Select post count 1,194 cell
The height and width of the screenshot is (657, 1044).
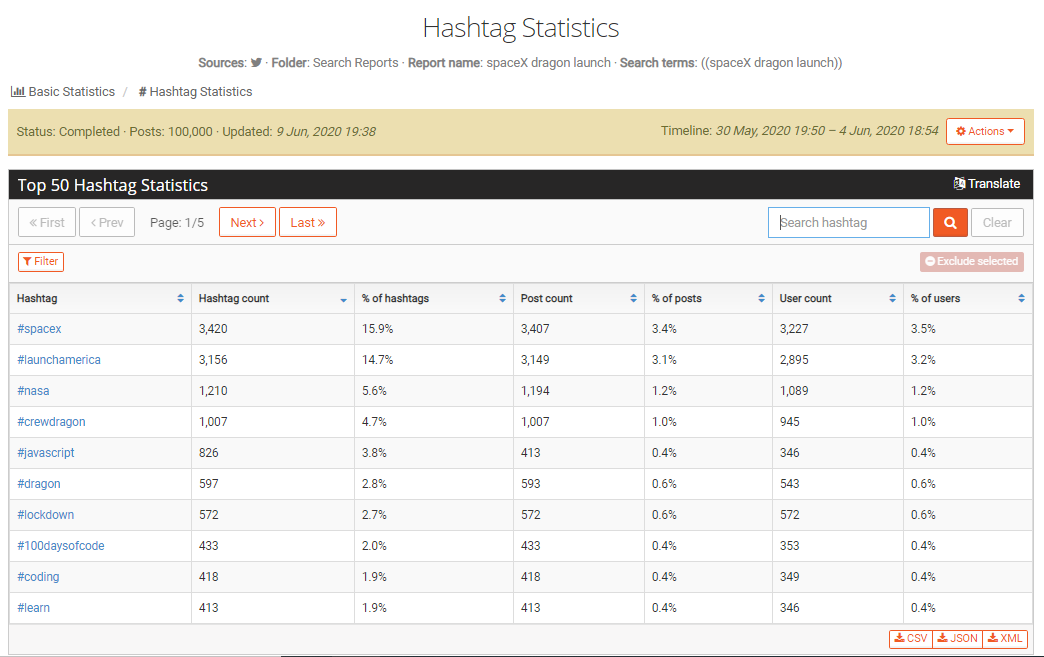579,391
